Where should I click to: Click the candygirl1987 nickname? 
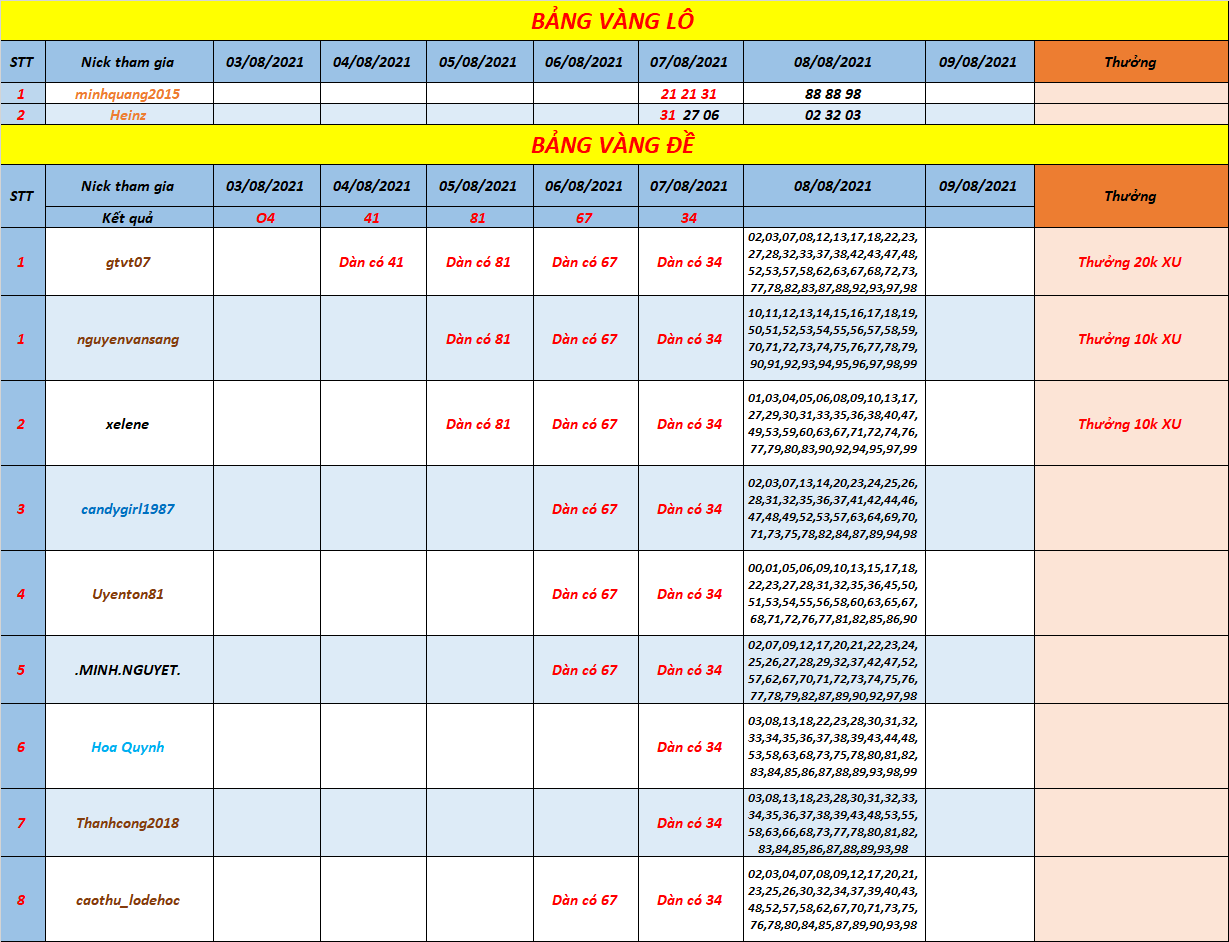[x=128, y=509]
